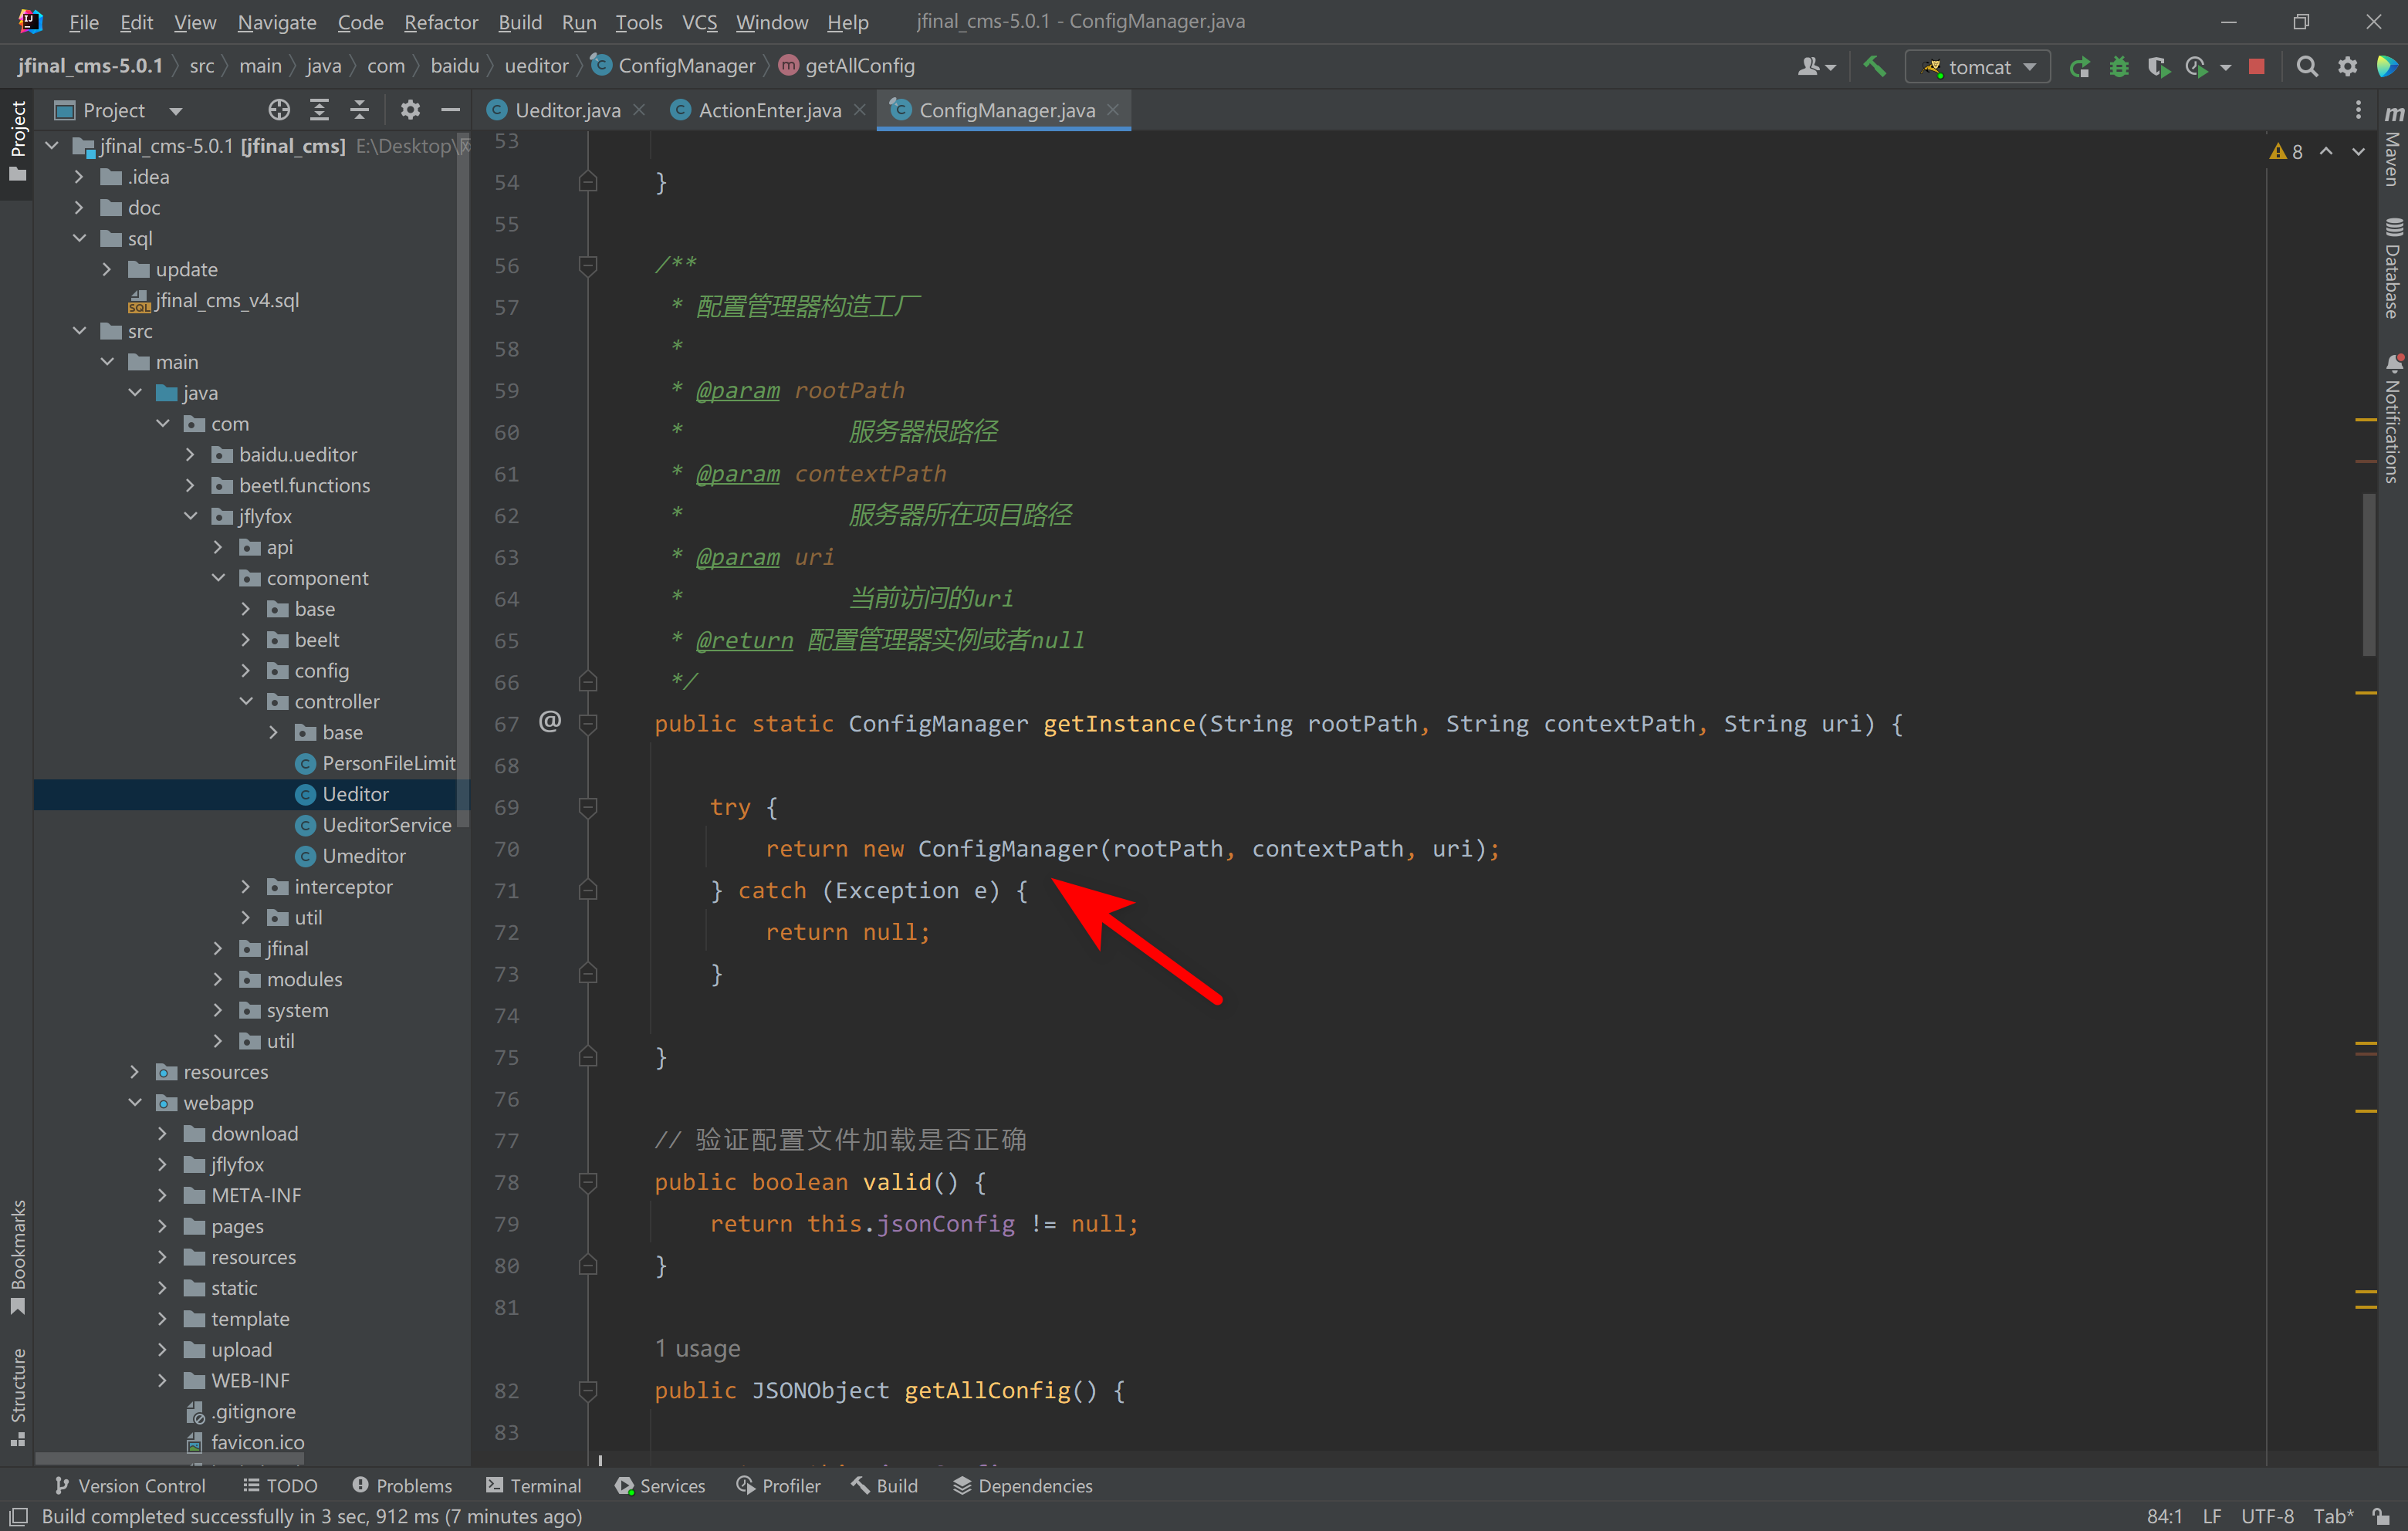Viewport: 2408px width, 1531px height.
Task: Stop the running process
Action: point(2256,67)
